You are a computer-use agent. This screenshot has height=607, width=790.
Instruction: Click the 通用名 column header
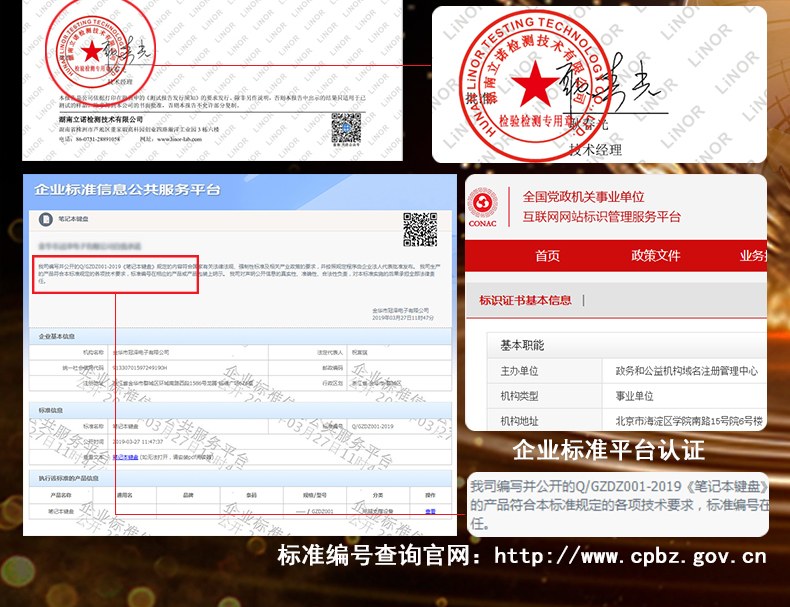pos(125,496)
